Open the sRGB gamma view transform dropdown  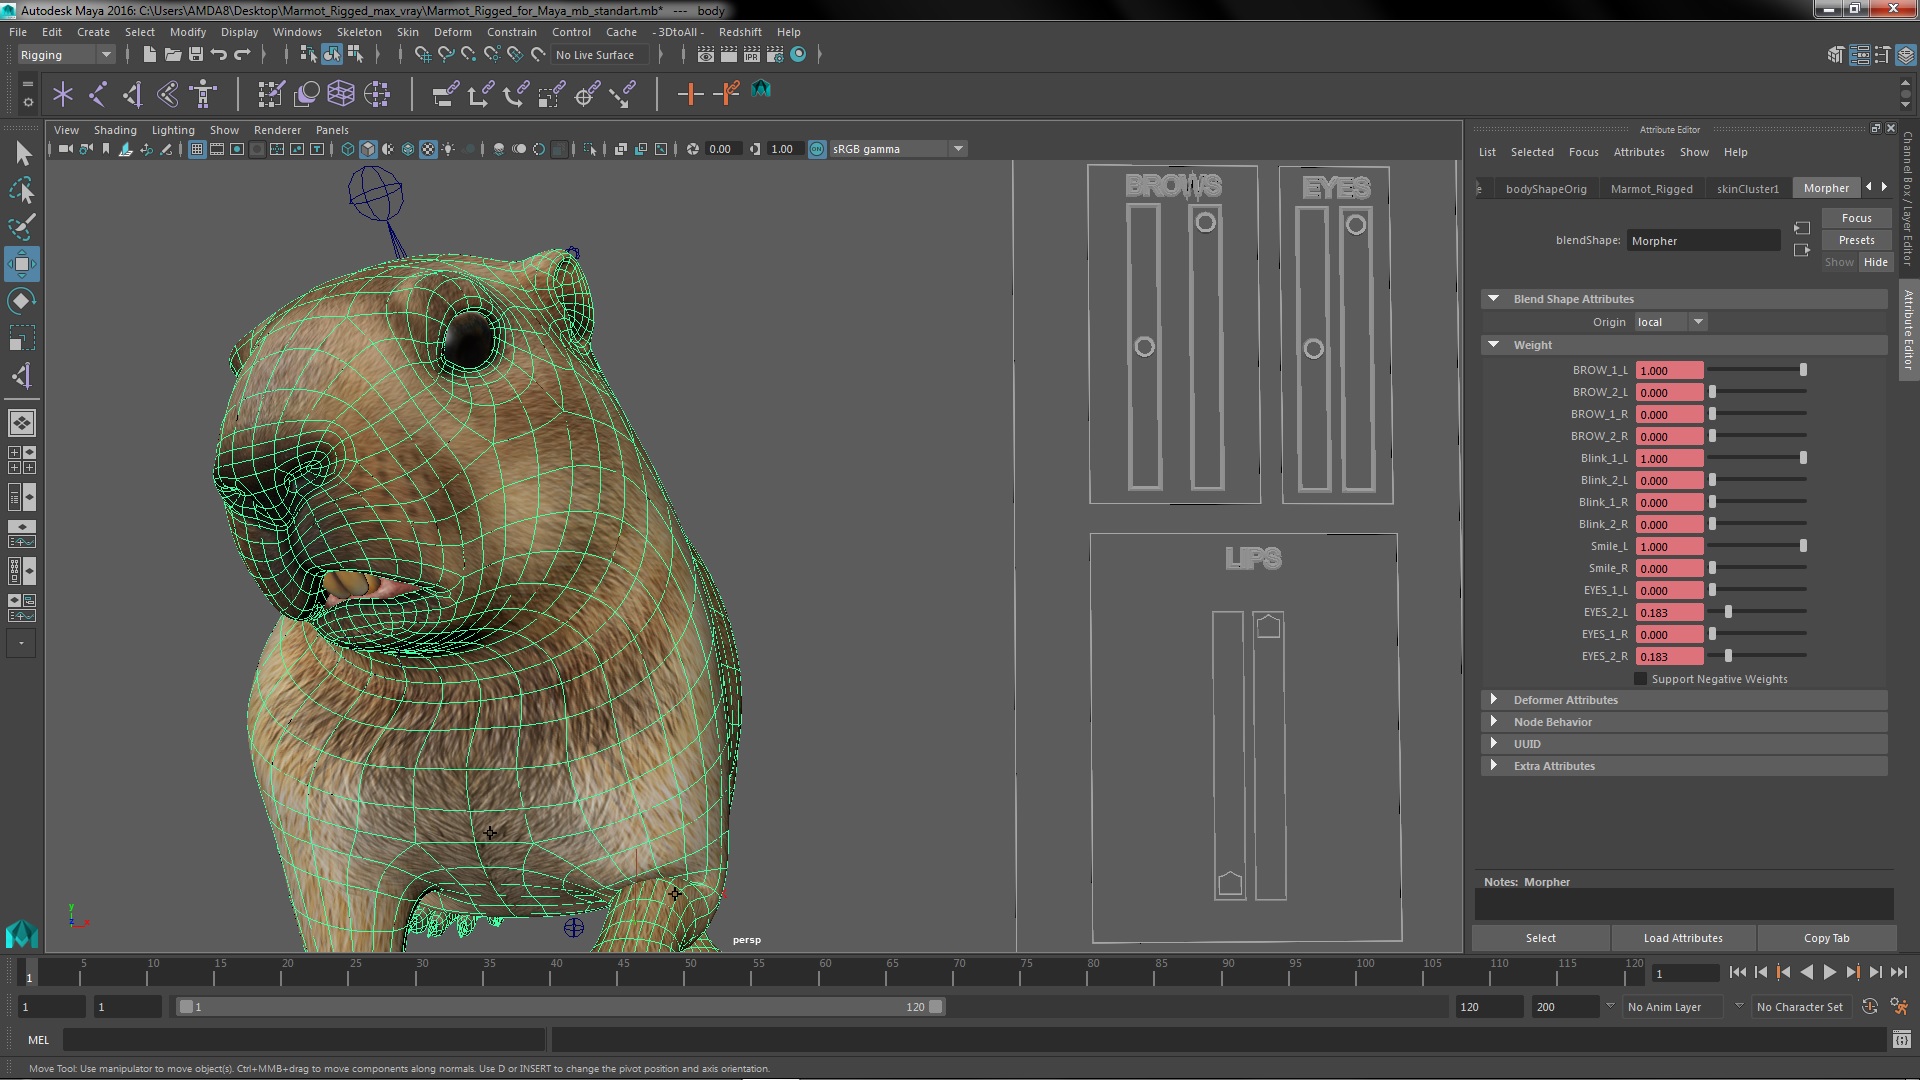coord(898,149)
